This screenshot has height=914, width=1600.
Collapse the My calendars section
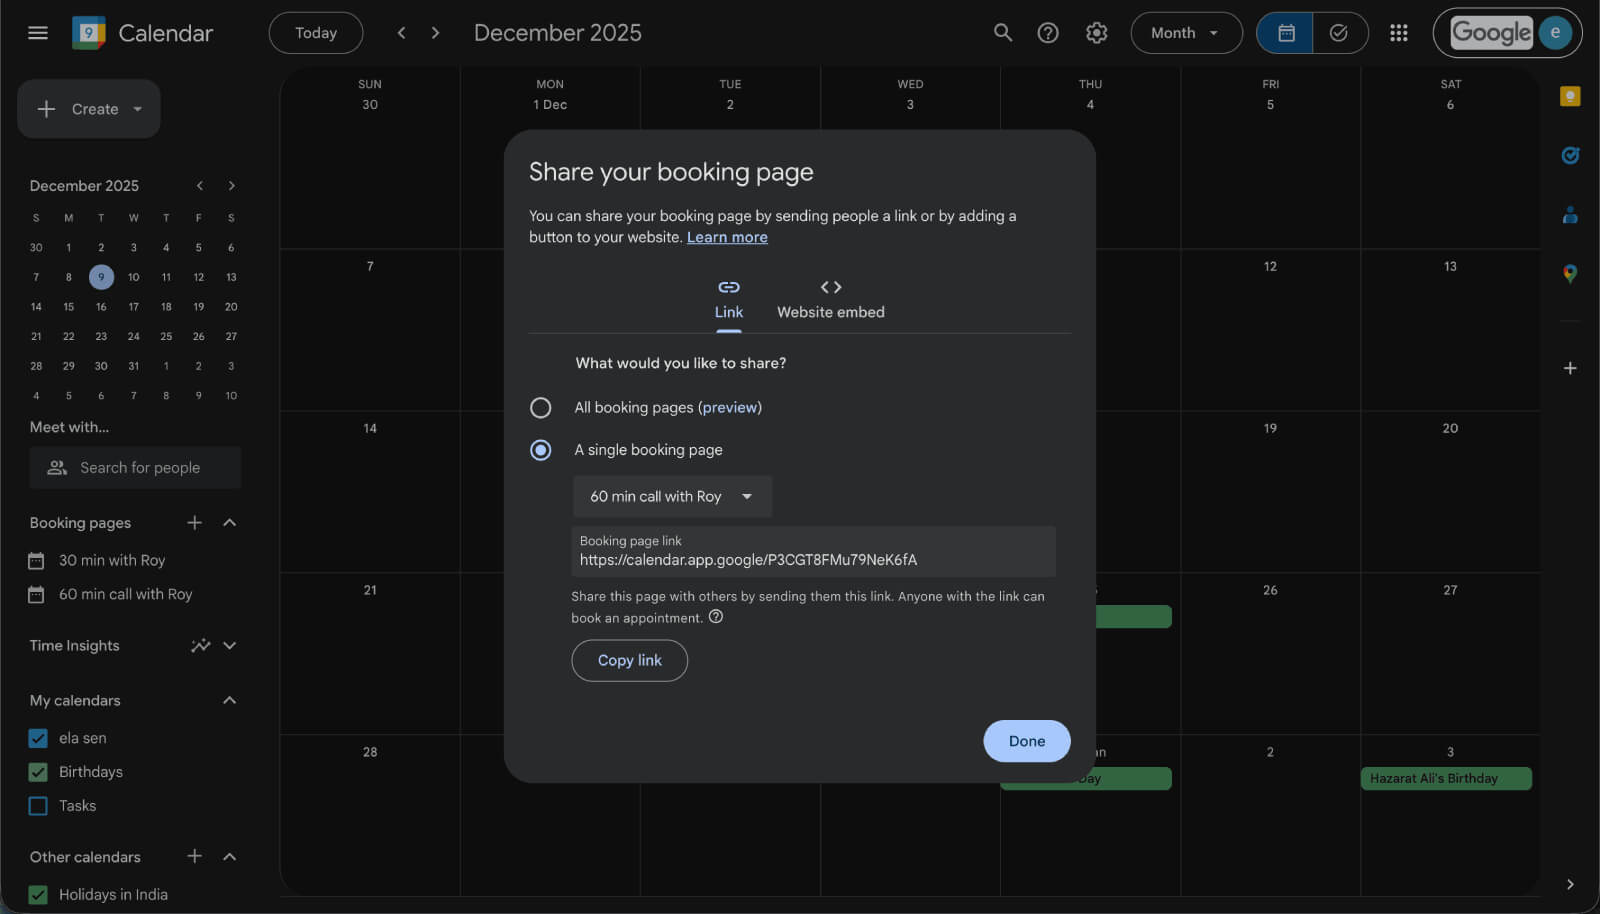[x=229, y=700]
